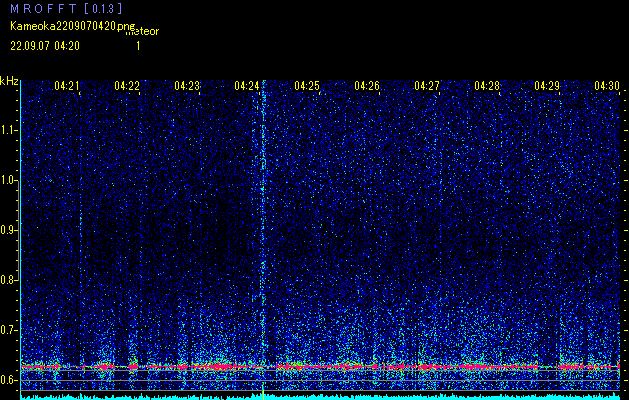This screenshot has width=629, height=400.
Task: Click the meteor count value 1
Action: (x=138, y=46)
